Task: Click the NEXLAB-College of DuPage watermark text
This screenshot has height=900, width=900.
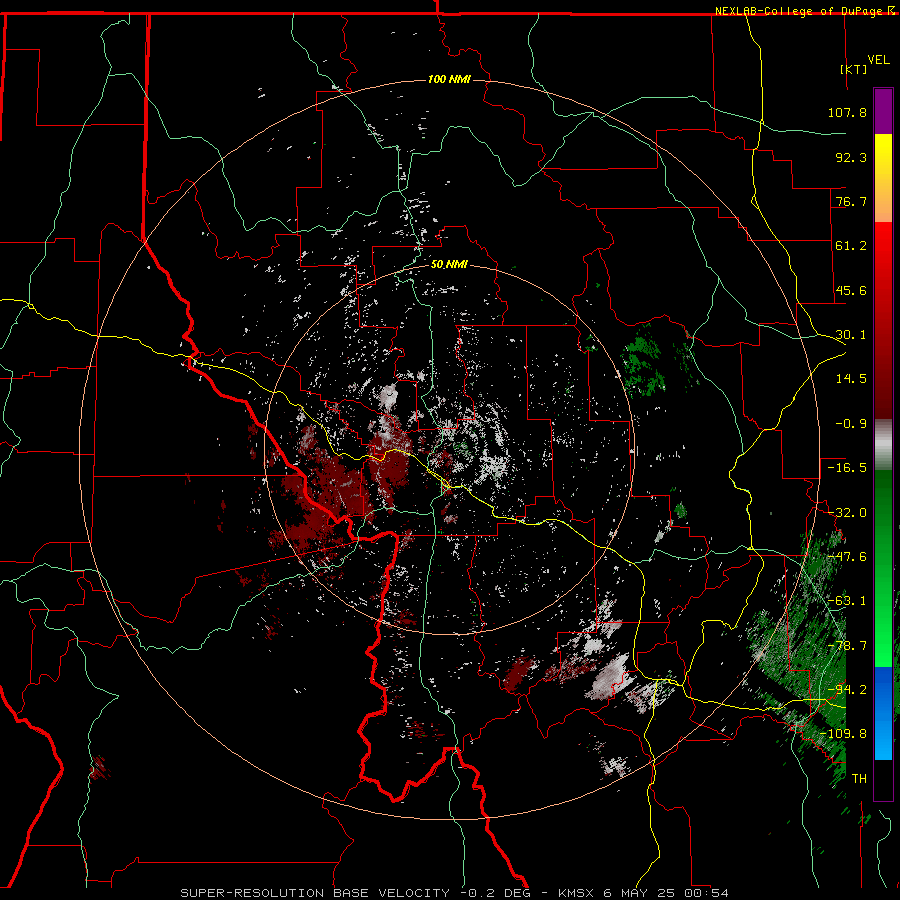Action: [798, 11]
